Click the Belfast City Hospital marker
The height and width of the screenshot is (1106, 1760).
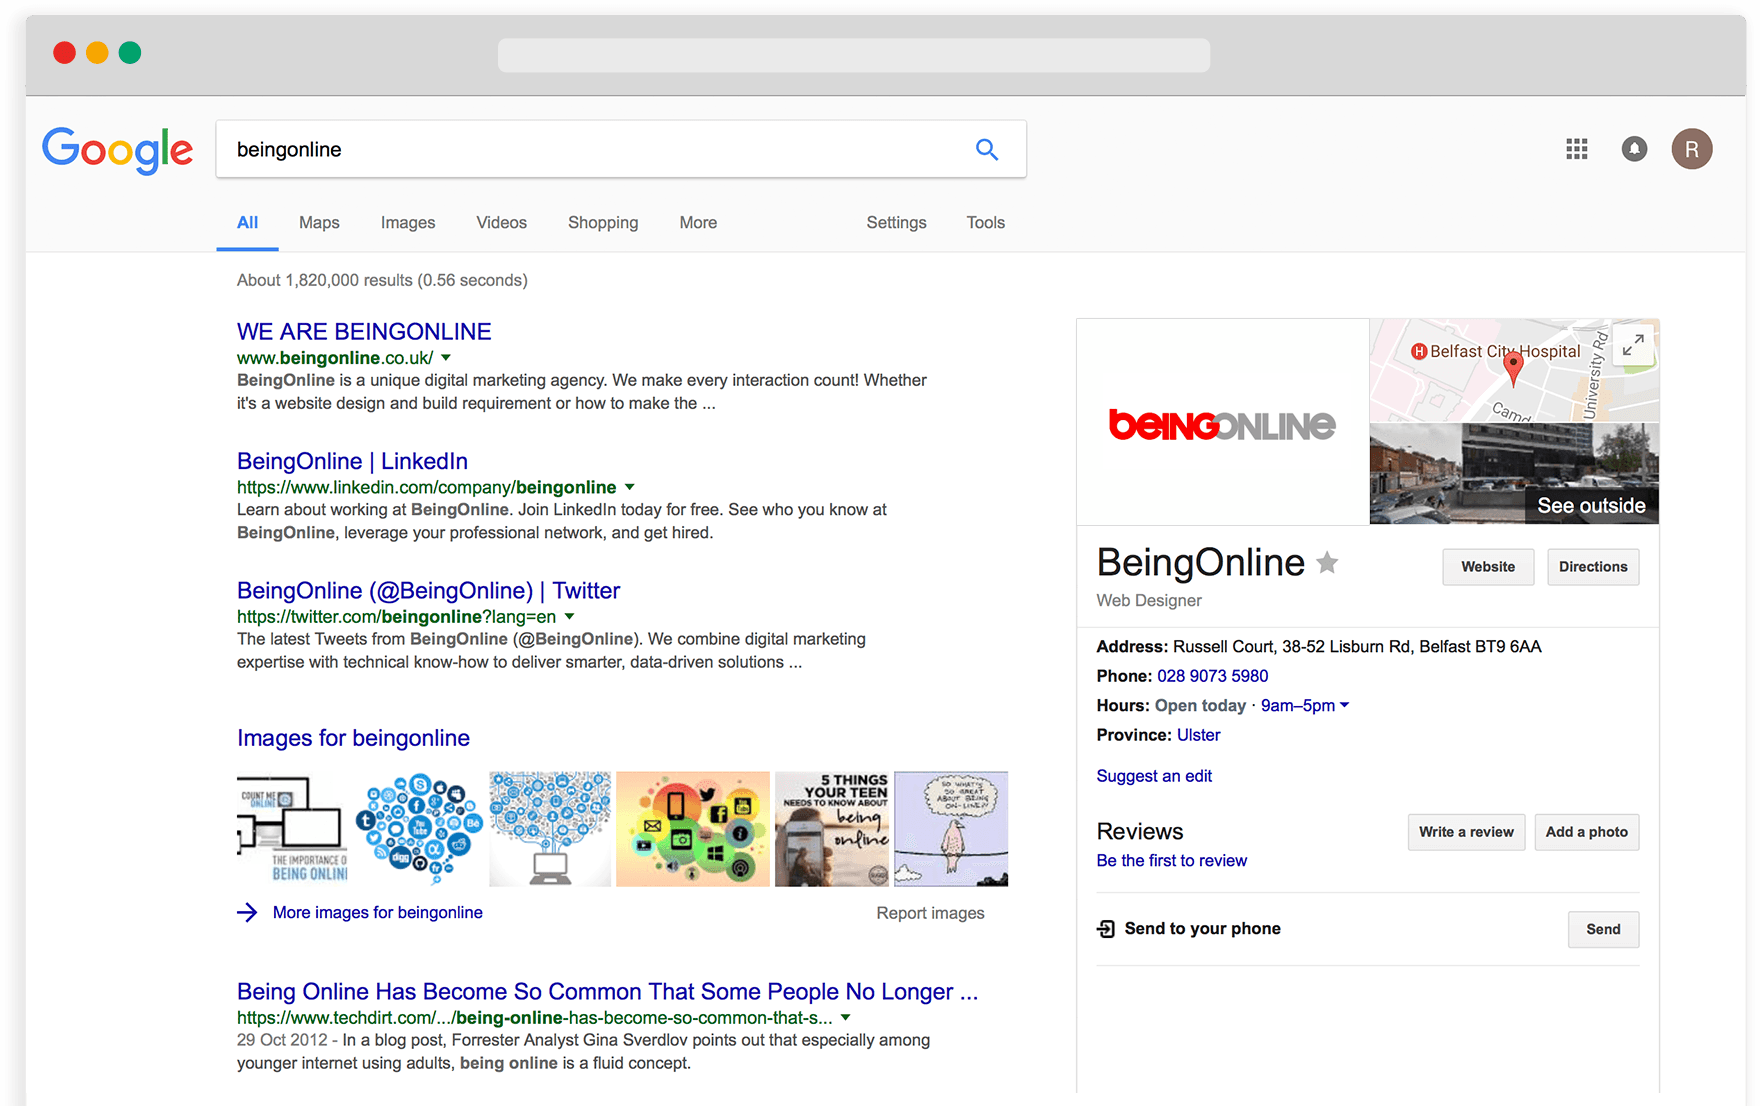(1420, 350)
